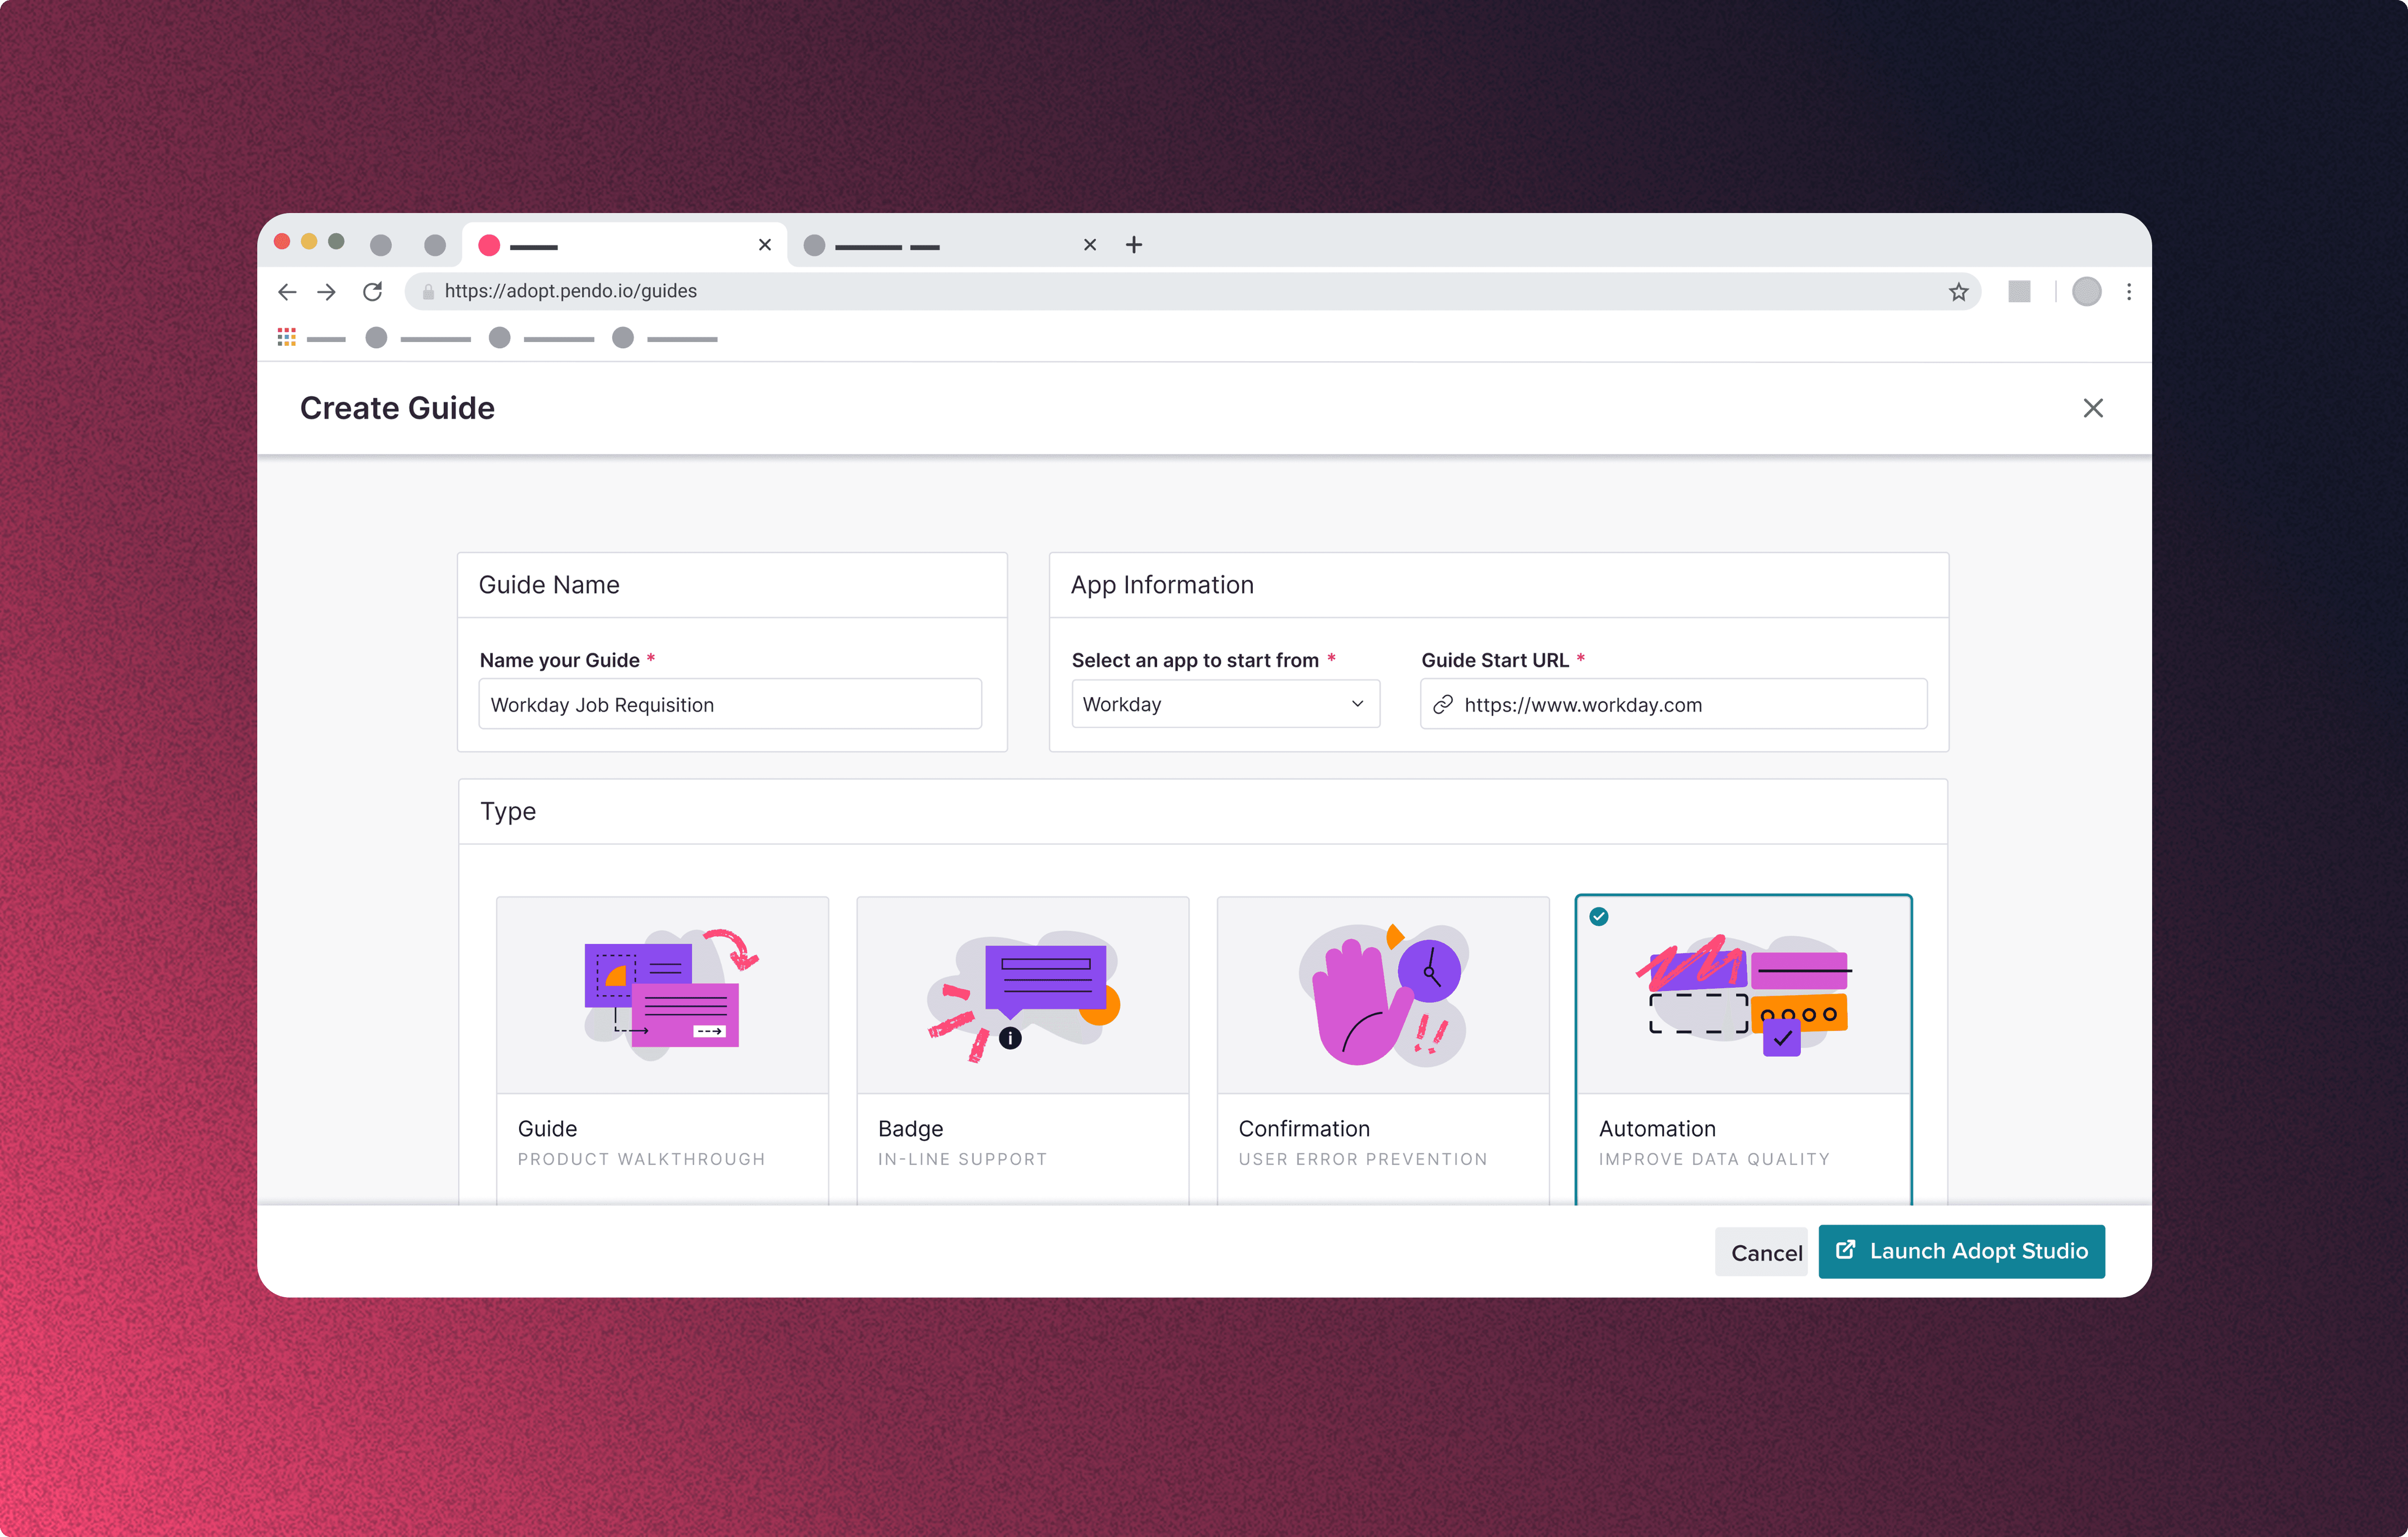The image size is (2408, 1537).
Task: Reload the page with refresh icon
Action: tap(372, 291)
